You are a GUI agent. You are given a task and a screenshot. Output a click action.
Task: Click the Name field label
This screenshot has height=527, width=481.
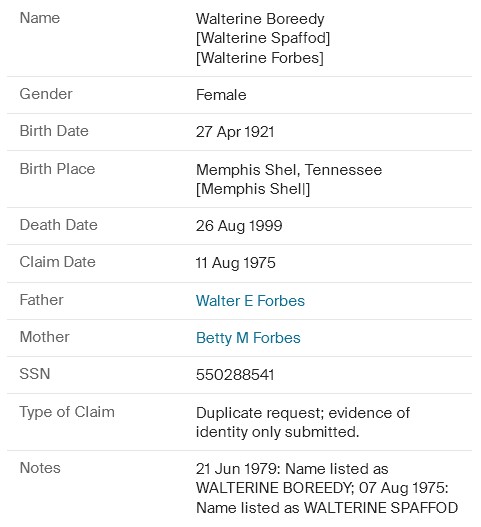pos(40,18)
